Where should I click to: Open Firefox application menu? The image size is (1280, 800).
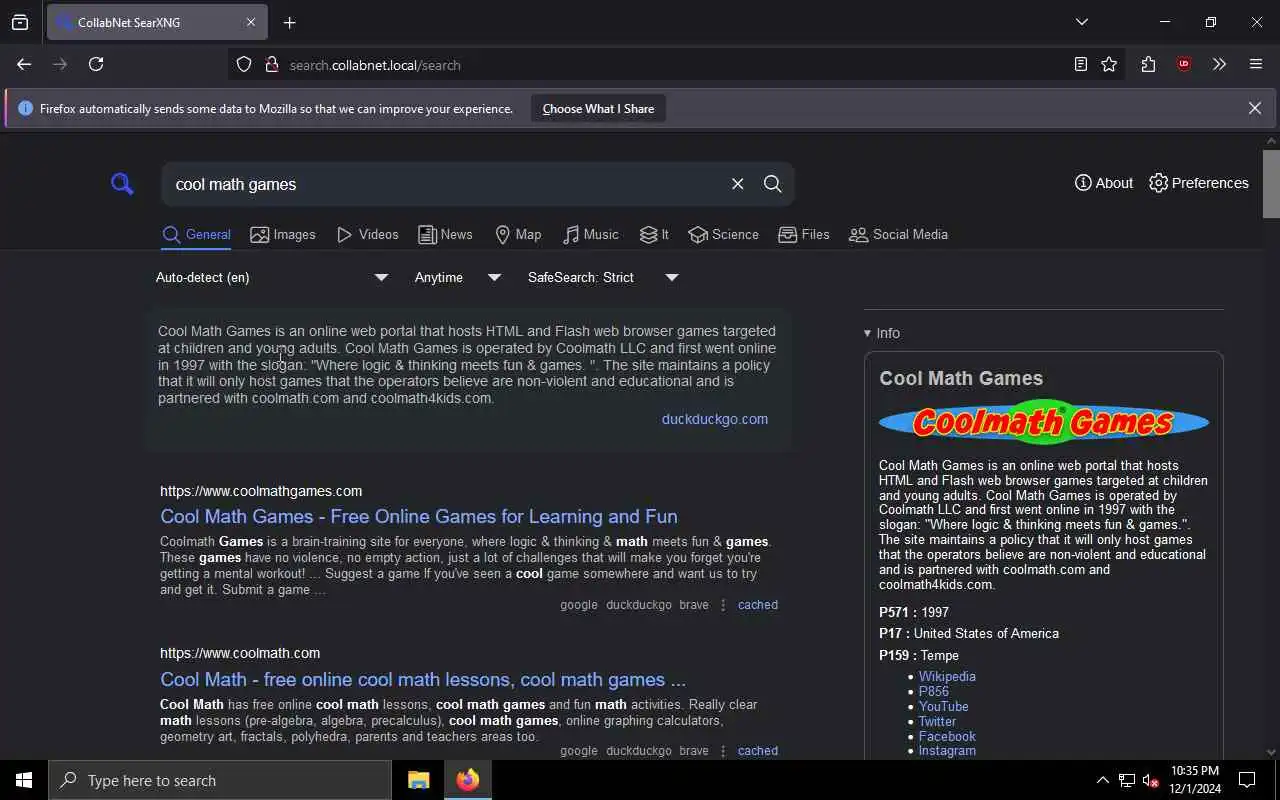pos(1256,64)
